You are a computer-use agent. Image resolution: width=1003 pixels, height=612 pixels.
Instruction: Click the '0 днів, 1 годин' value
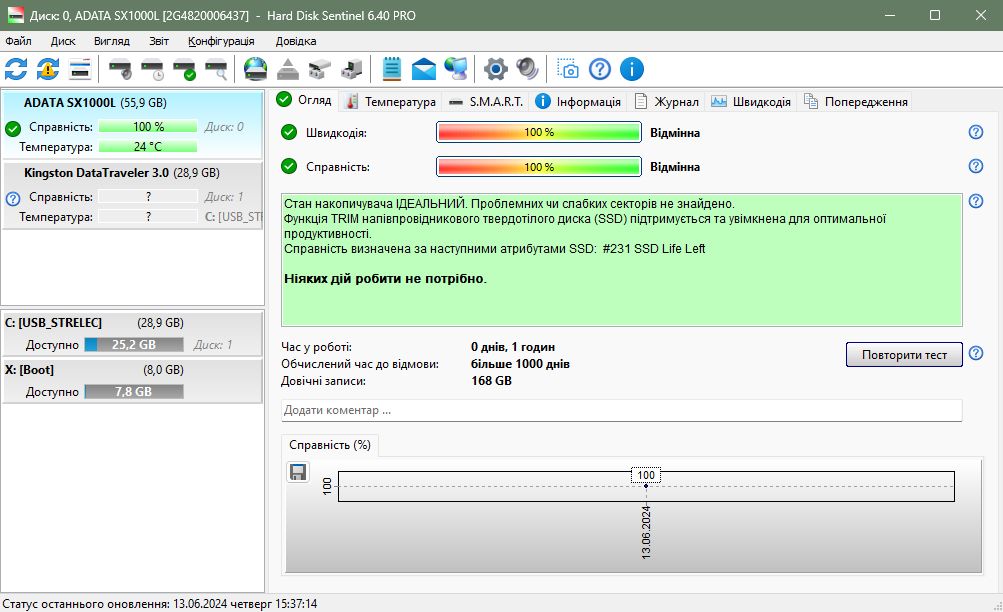[513, 347]
